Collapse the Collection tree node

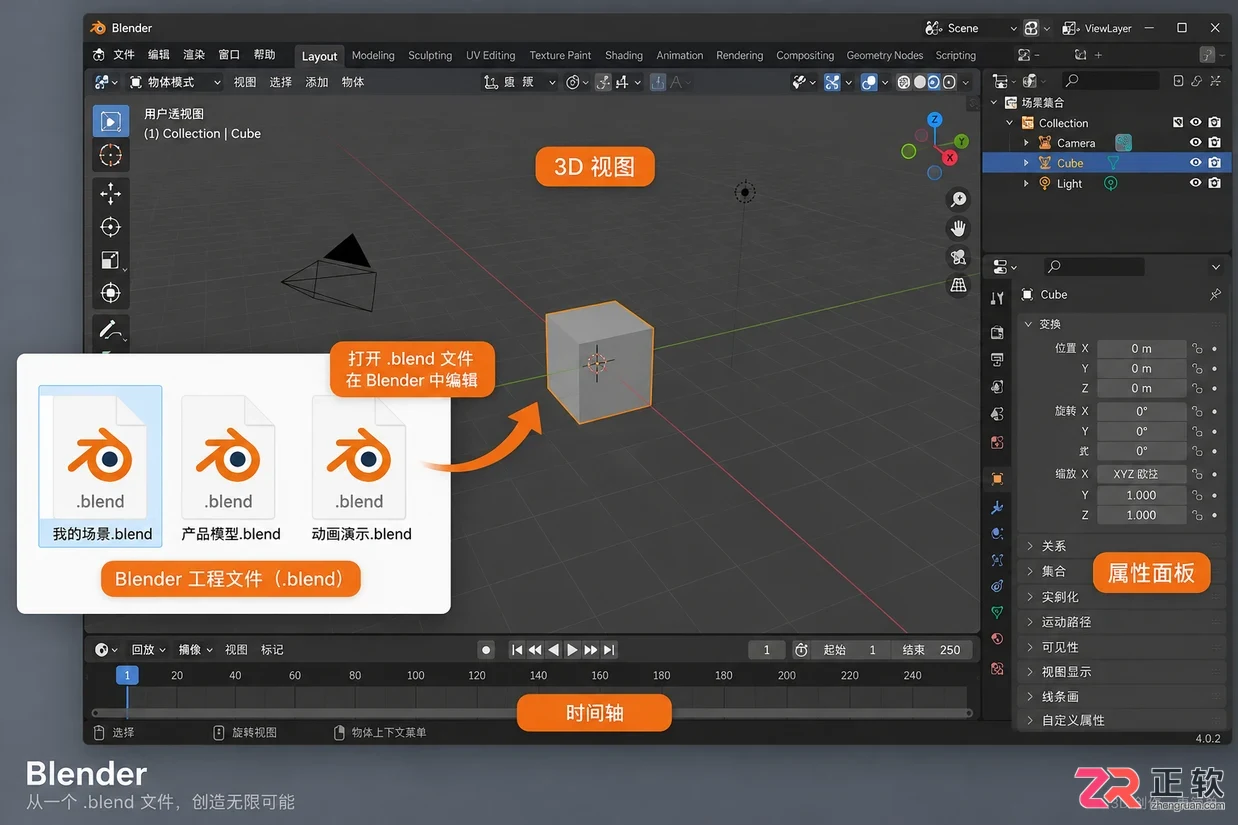1010,123
